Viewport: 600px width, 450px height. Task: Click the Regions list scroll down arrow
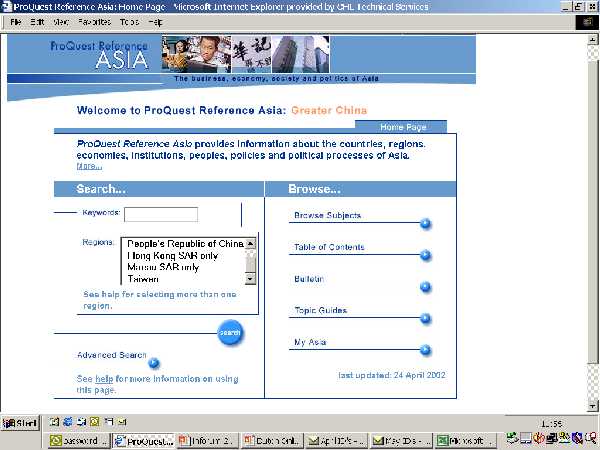click(250, 279)
